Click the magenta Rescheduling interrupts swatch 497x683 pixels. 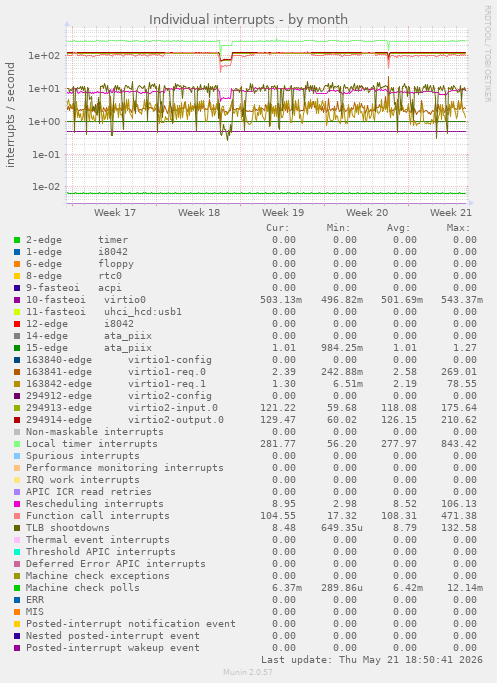tap(17, 504)
